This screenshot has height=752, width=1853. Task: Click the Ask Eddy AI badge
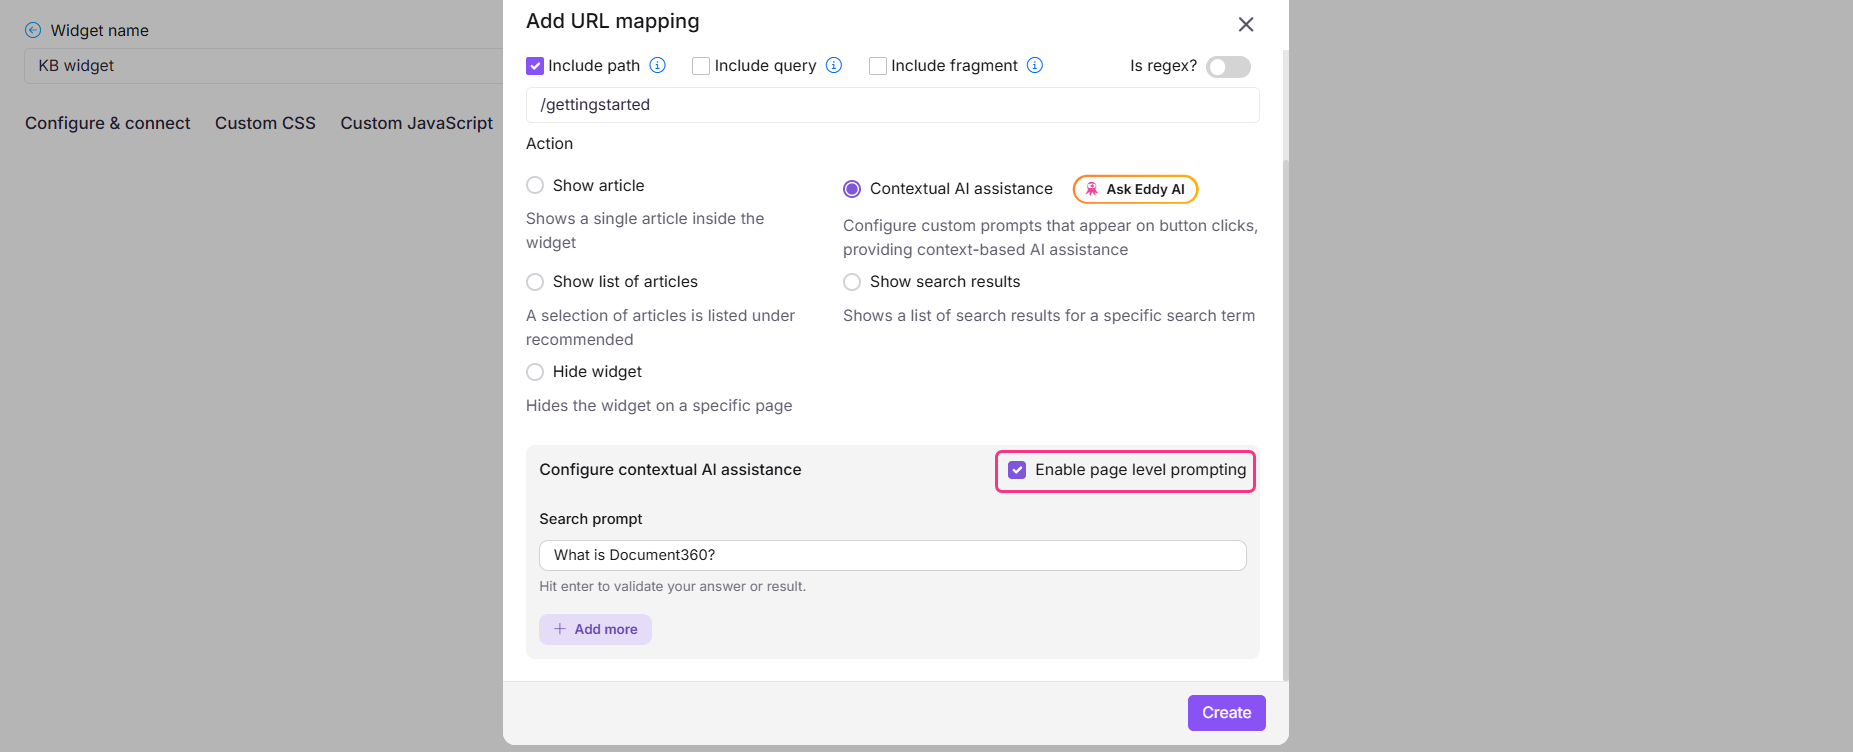click(x=1135, y=188)
